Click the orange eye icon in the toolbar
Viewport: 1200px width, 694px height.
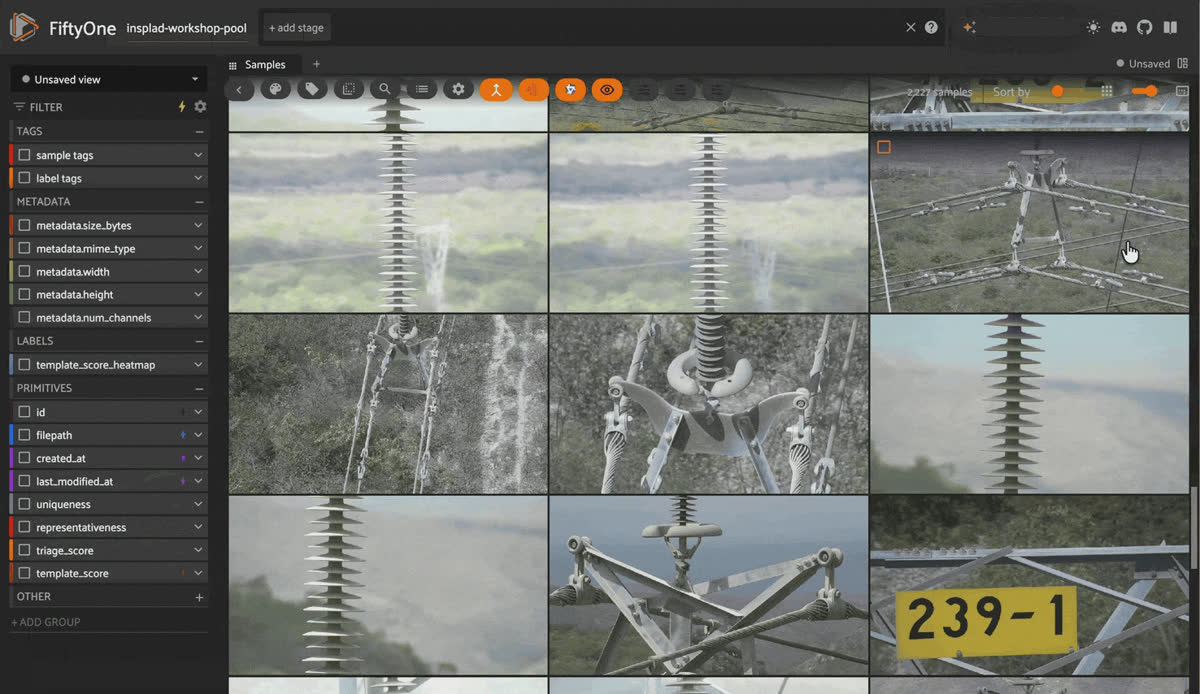pos(606,89)
